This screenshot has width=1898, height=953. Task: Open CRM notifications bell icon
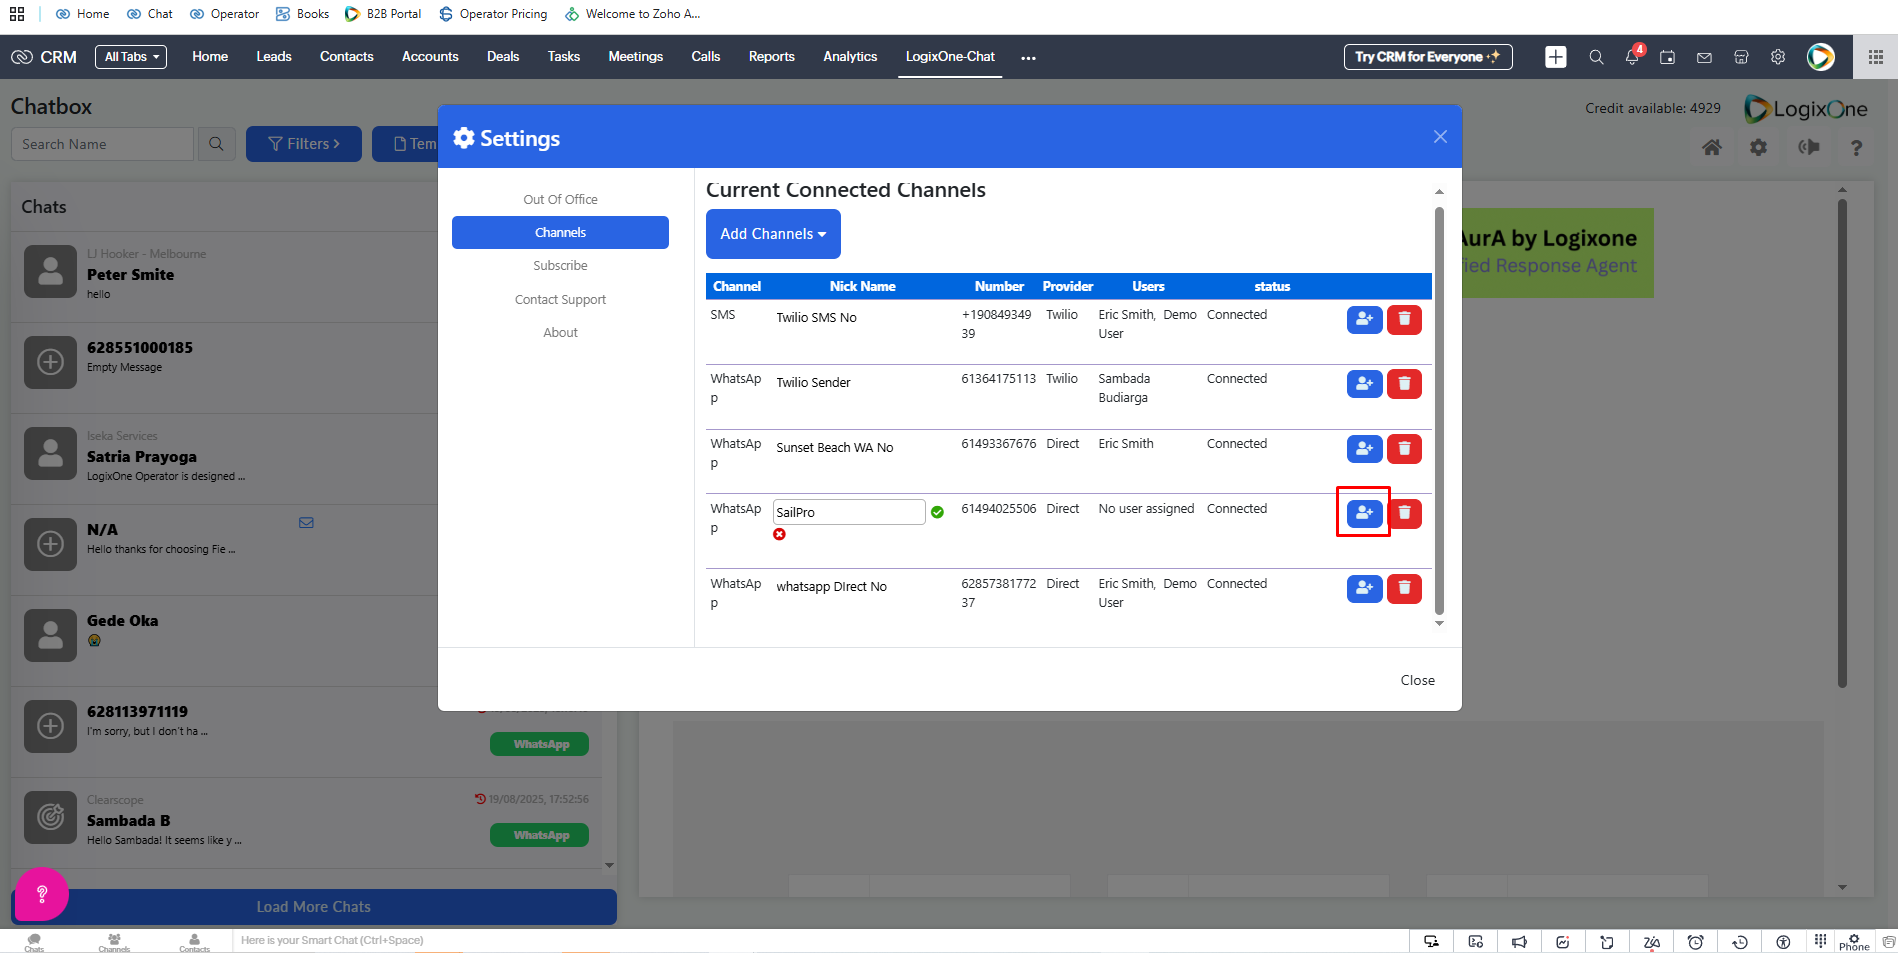click(1632, 57)
